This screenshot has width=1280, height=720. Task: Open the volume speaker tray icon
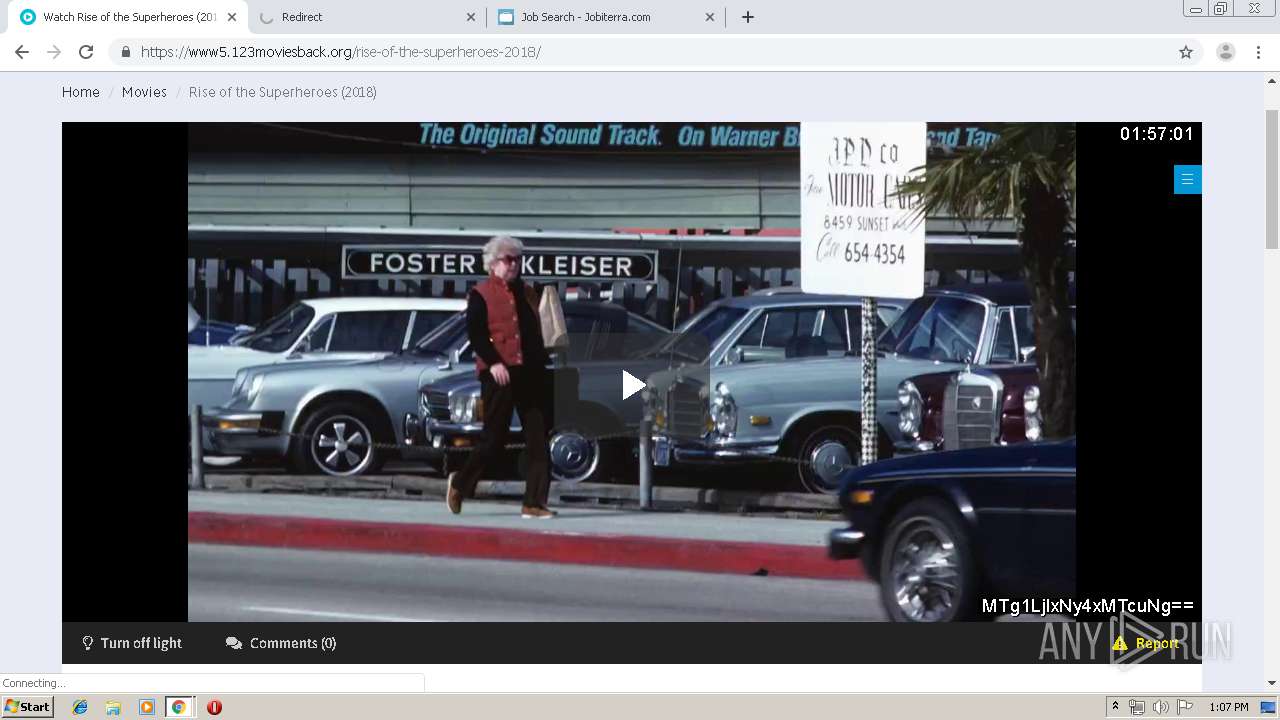1161,707
